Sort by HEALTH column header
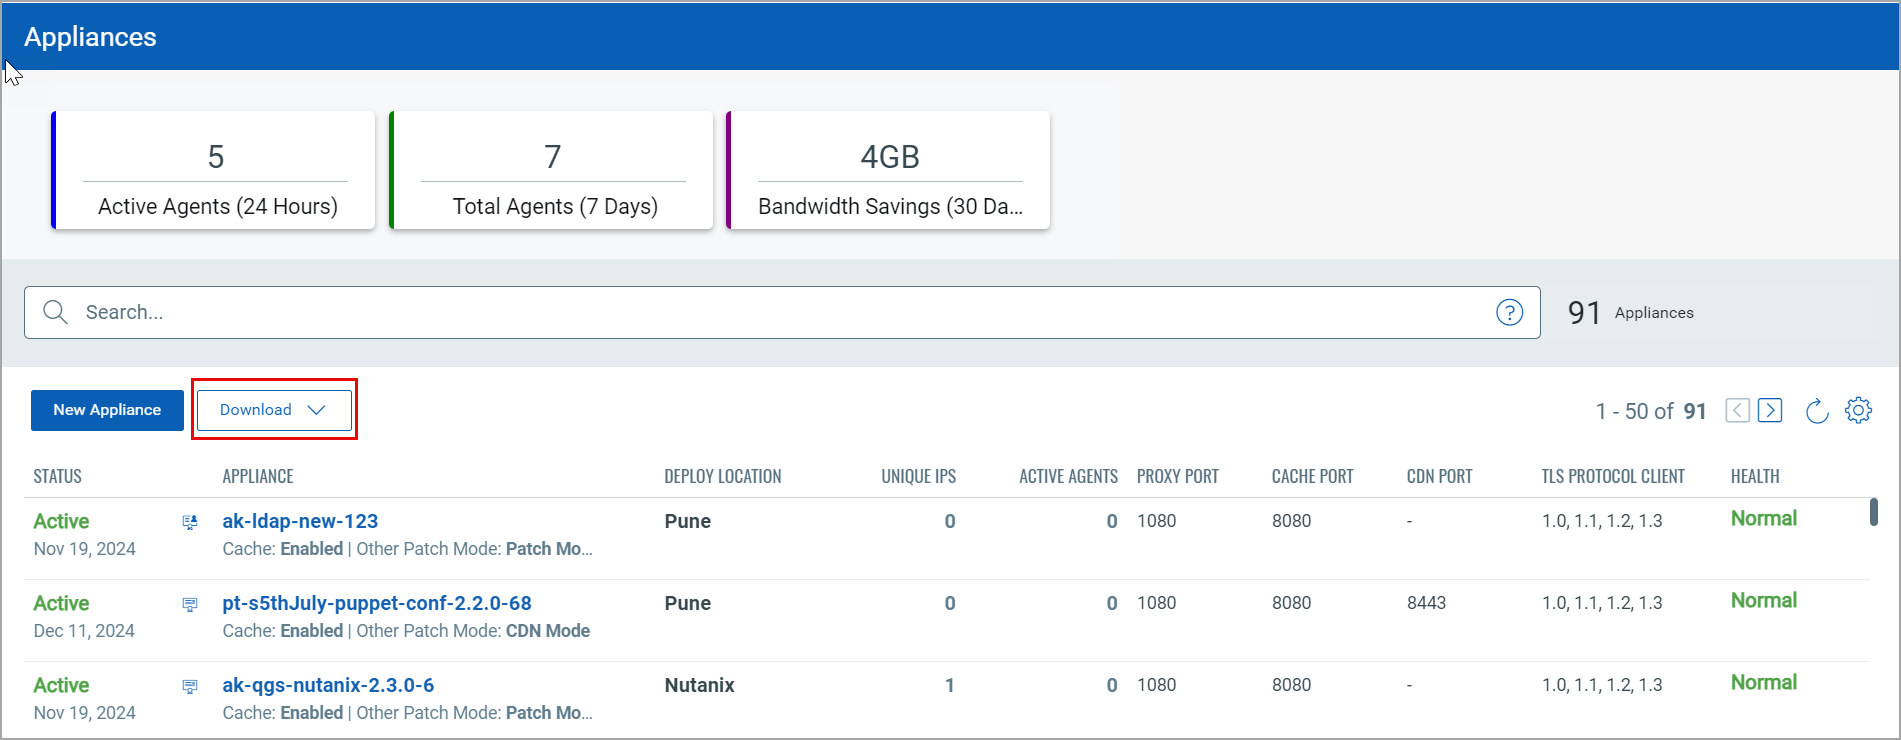 click(x=1755, y=476)
